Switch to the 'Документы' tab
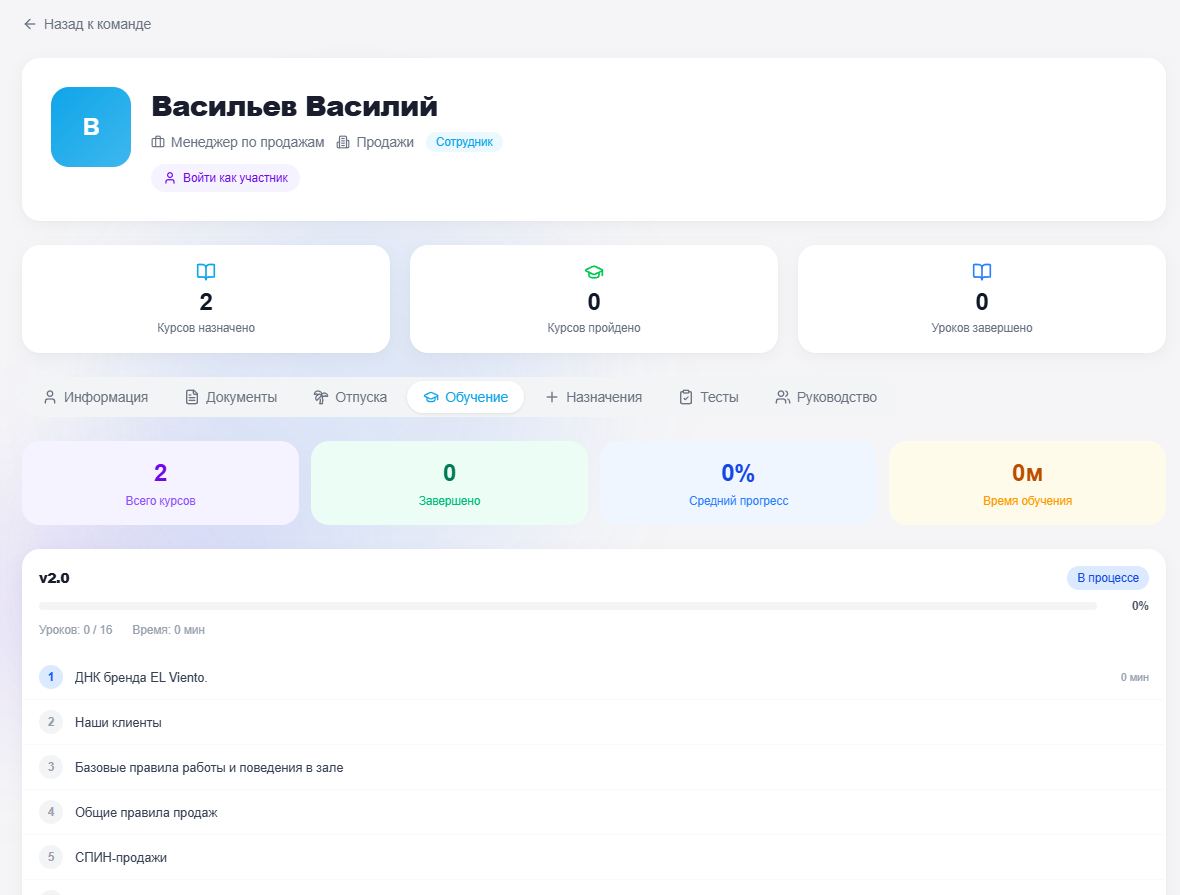Image resolution: width=1180 pixels, height=895 pixels. click(x=231, y=397)
